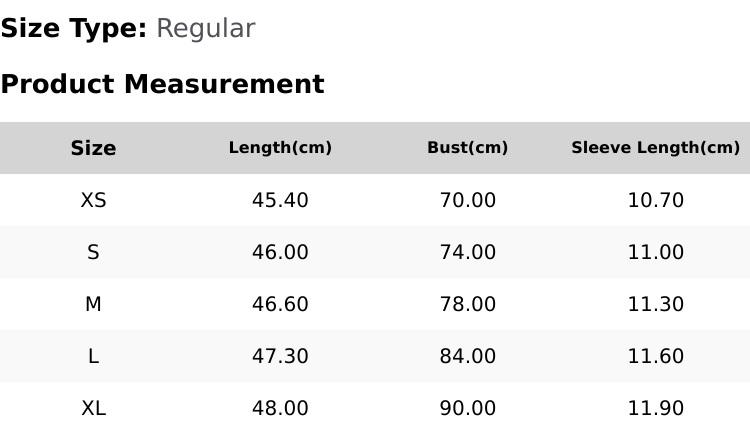
Task: Click the 48.00 length value for XL
Action: [x=280, y=409]
